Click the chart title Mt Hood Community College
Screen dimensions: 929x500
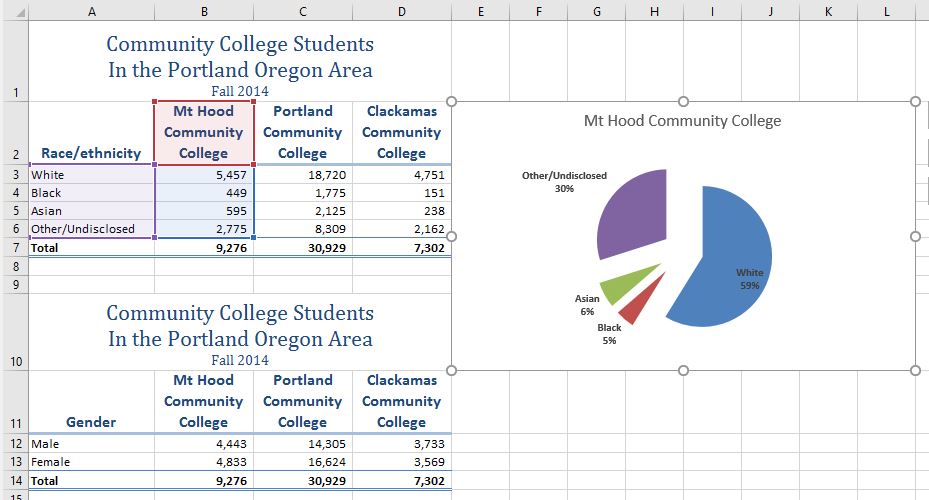(682, 121)
